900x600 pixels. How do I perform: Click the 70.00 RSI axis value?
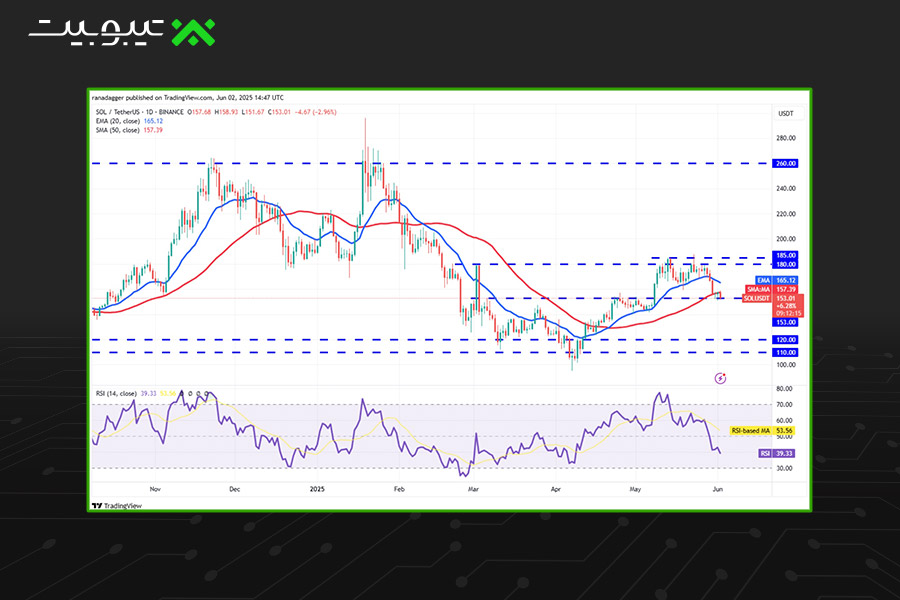784,404
